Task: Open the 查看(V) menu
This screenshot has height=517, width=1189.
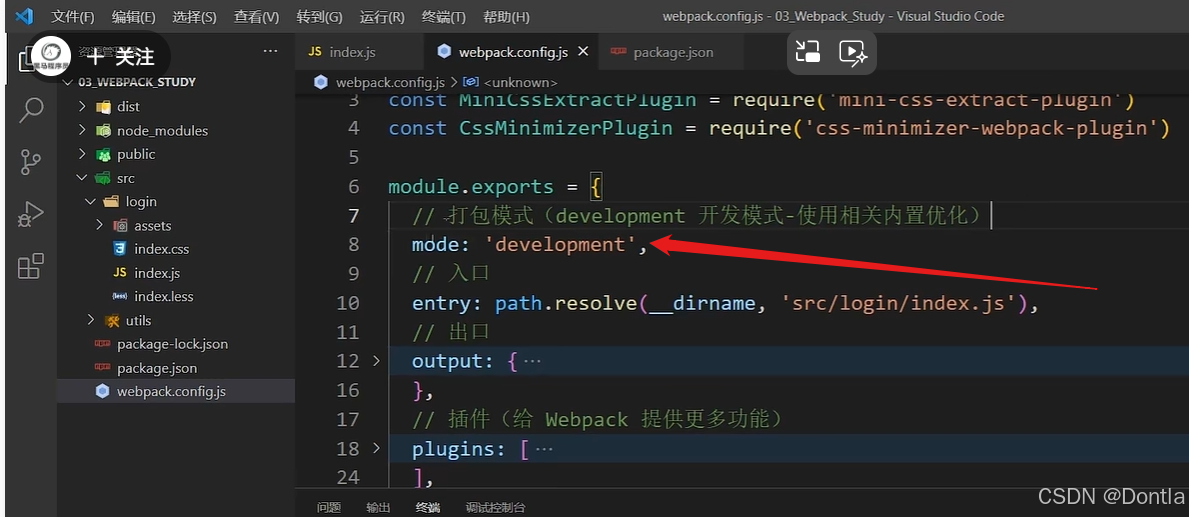Action: [x=256, y=17]
